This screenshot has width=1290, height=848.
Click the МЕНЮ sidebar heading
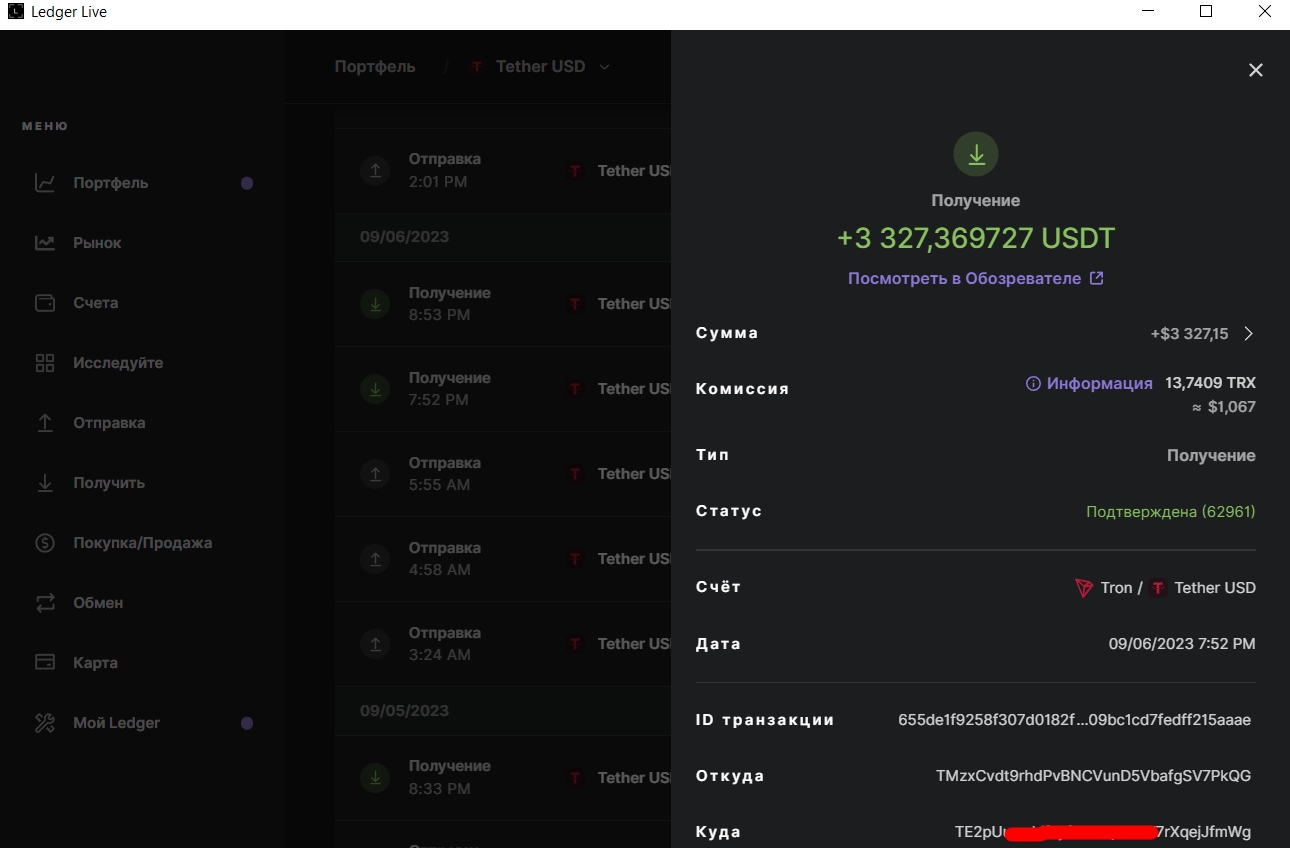[x=45, y=126]
